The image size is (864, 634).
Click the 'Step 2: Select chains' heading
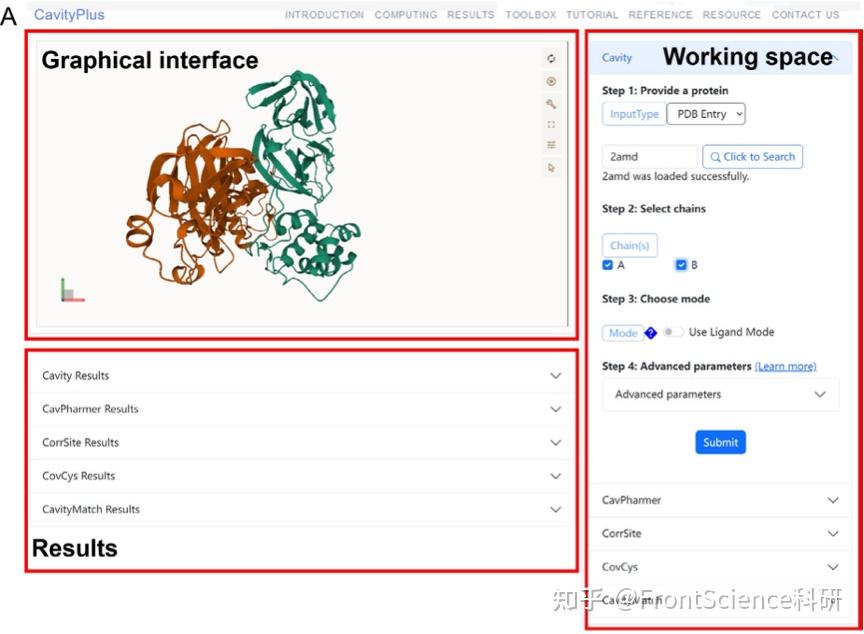[x=654, y=209]
